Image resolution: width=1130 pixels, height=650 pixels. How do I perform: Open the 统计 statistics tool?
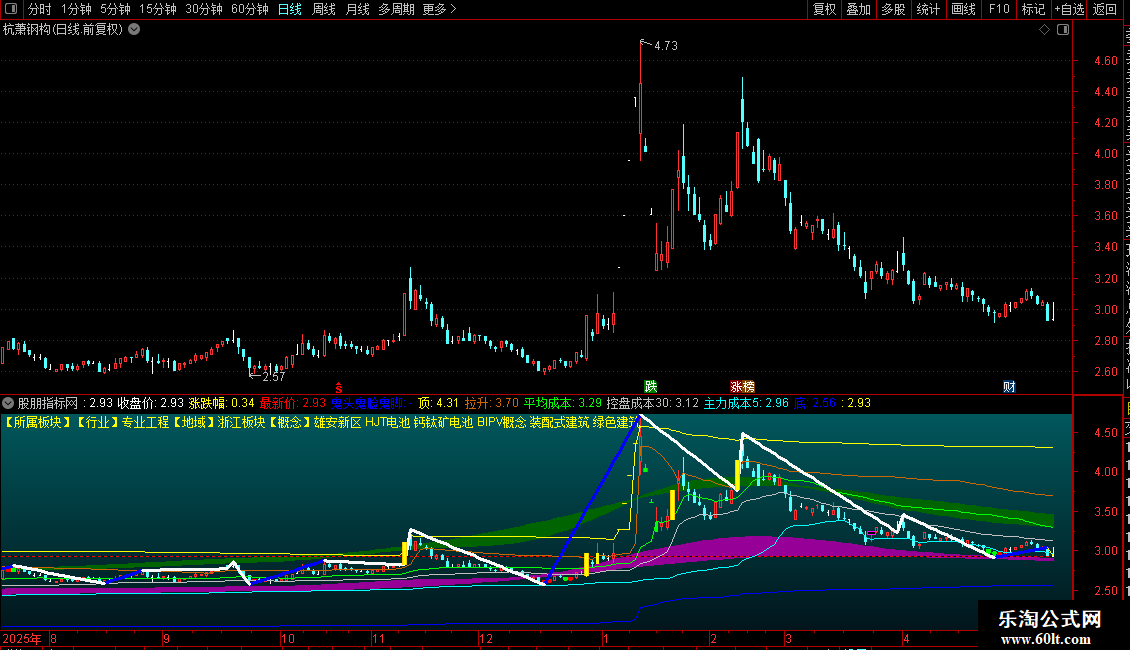[927, 9]
